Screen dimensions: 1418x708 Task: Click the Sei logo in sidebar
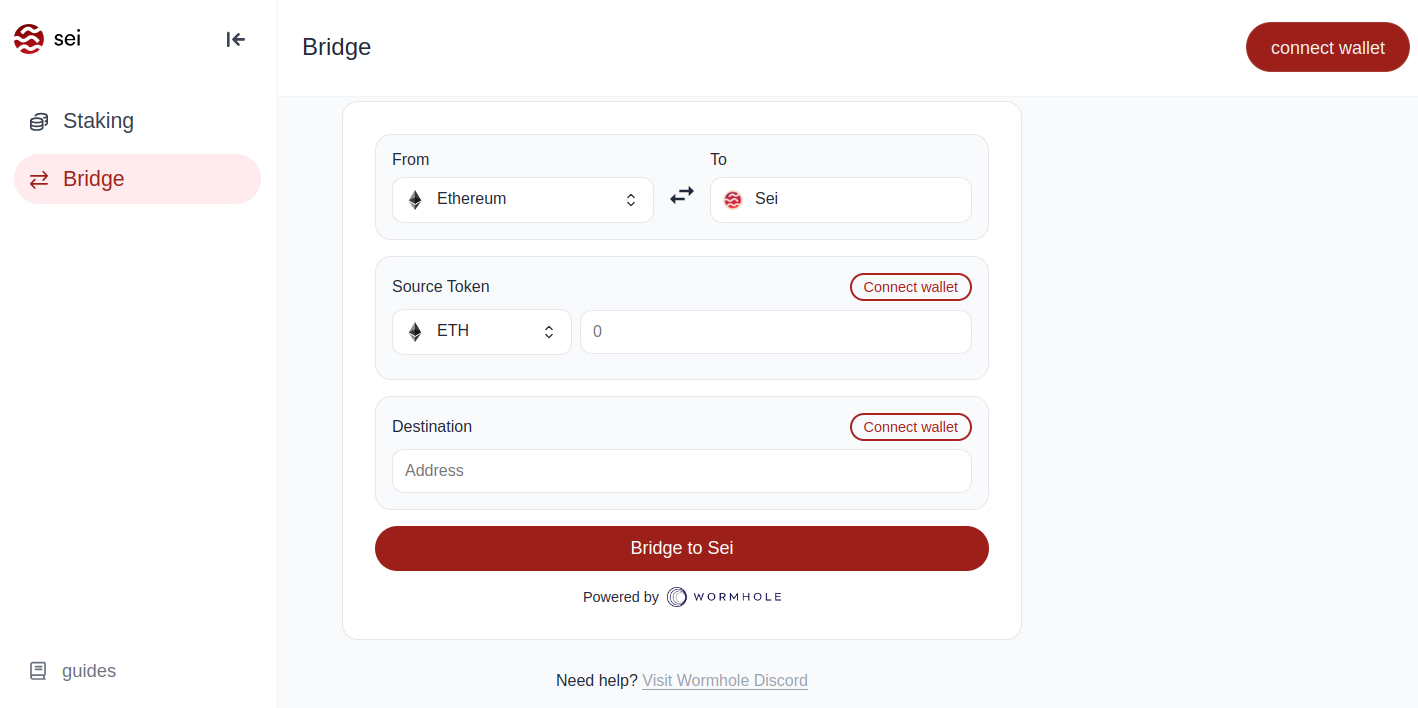(x=29, y=39)
